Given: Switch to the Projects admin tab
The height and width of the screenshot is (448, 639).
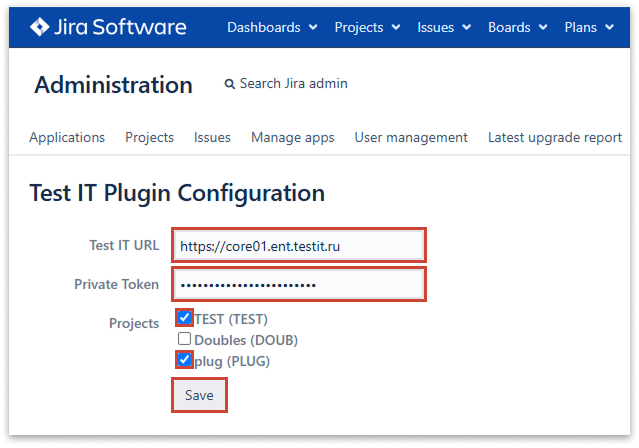Looking at the screenshot, I should pos(150,137).
